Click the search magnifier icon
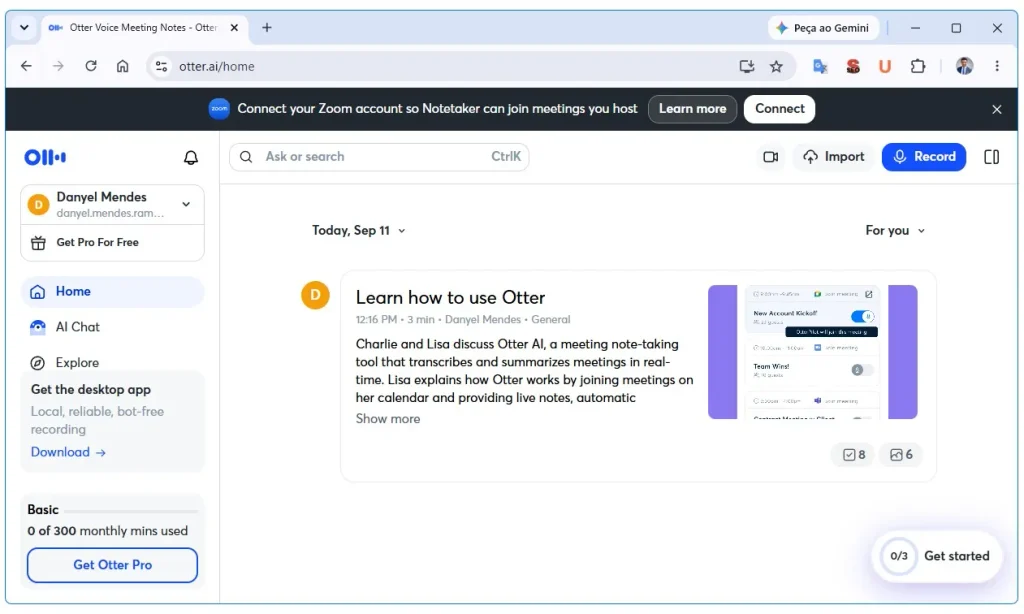The image size is (1024, 614). [x=246, y=157]
